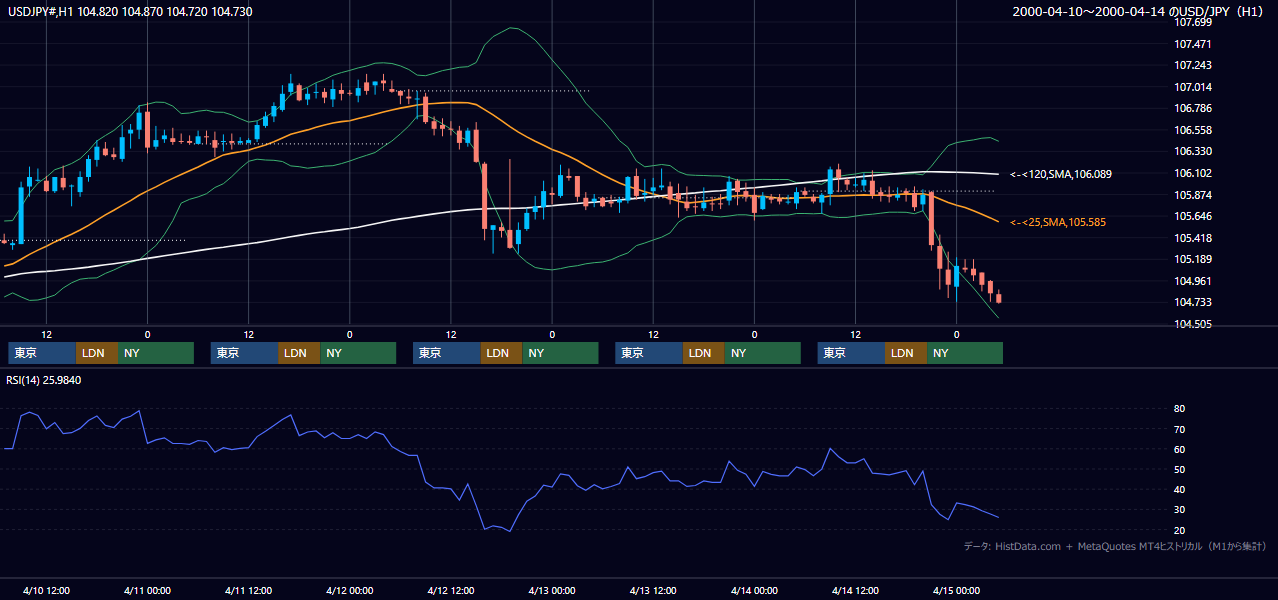Image resolution: width=1278 pixels, height=600 pixels.
Task: Select the fourth LDN session block
Action: pos(703,353)
